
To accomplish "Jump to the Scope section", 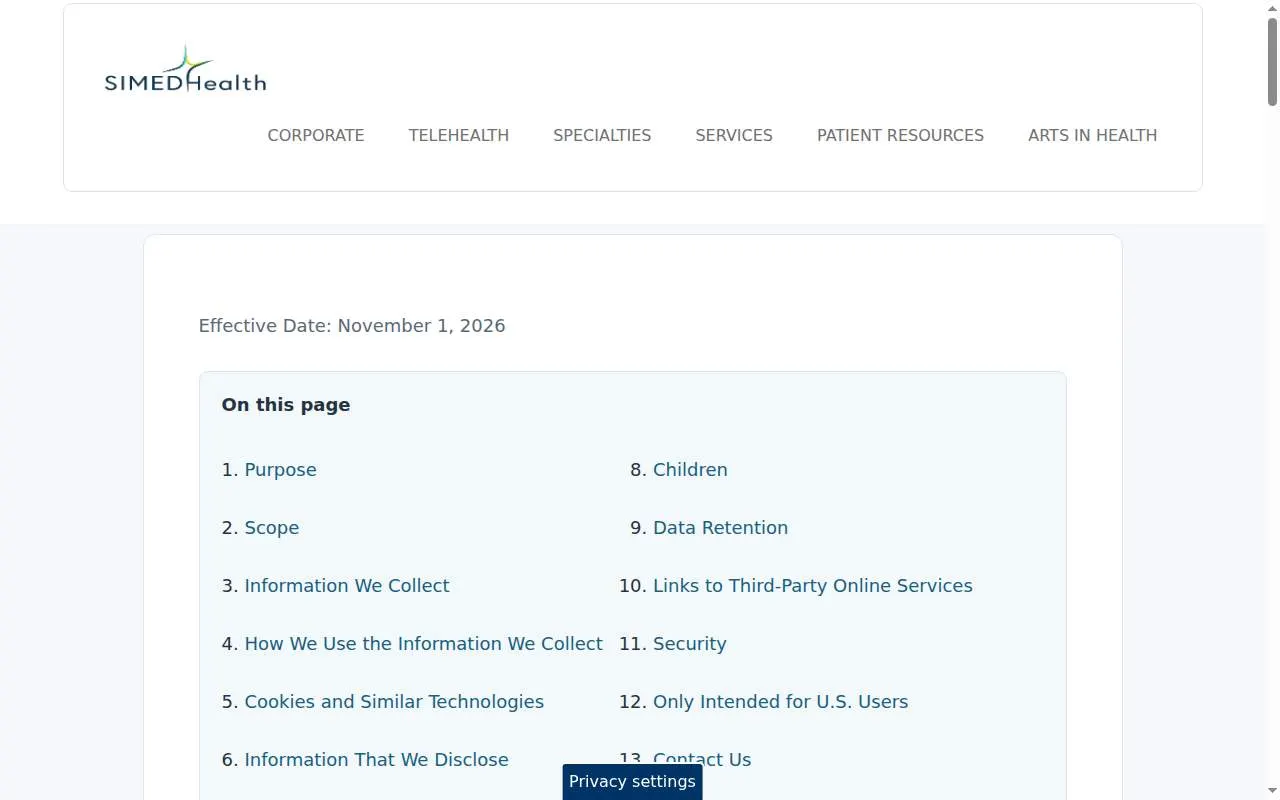I will pyautogui.click(x=272, y=528).
